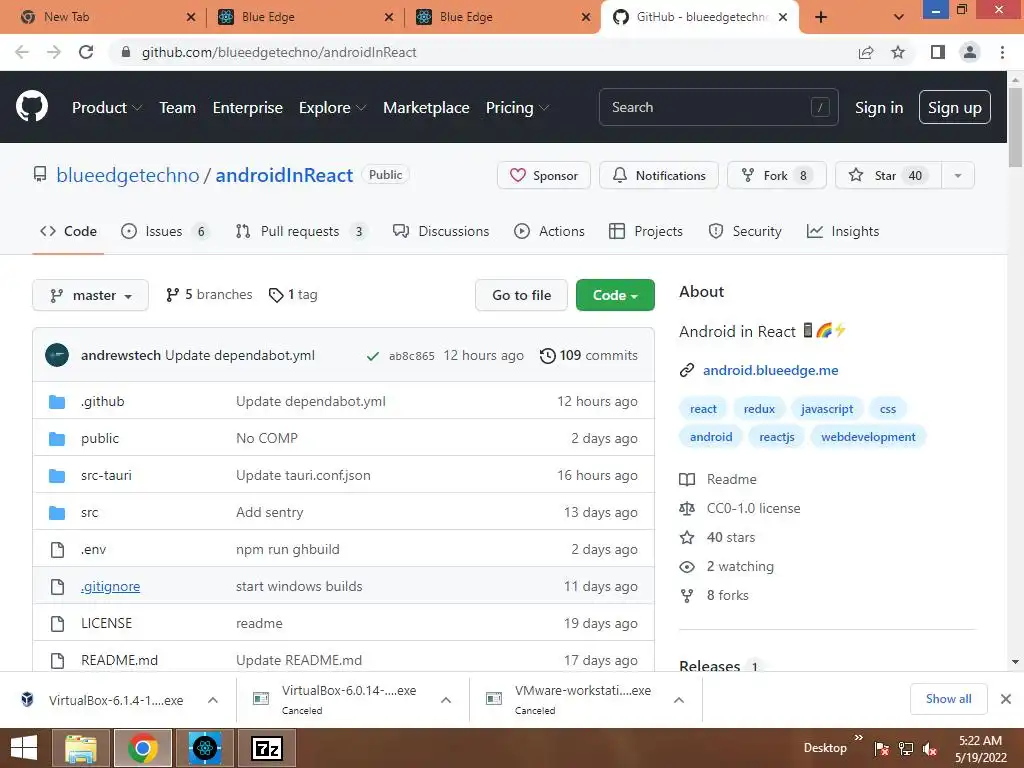The height and width of the screenshot is (768, 1024).
Task: Click network tray icon
Action: [x=906, y=749]
